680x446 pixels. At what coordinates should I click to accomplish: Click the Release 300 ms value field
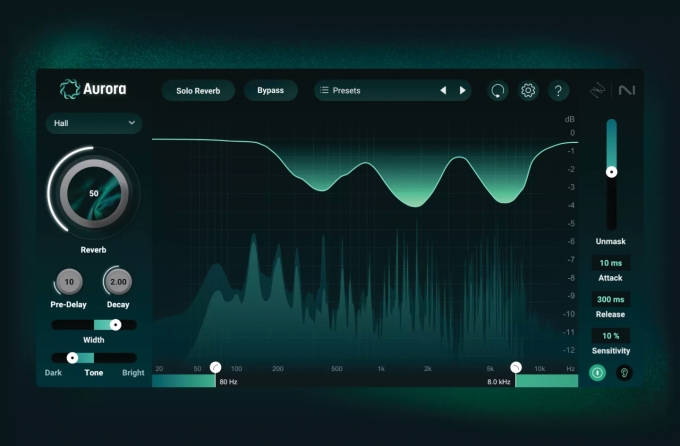[x=610, y=299]
